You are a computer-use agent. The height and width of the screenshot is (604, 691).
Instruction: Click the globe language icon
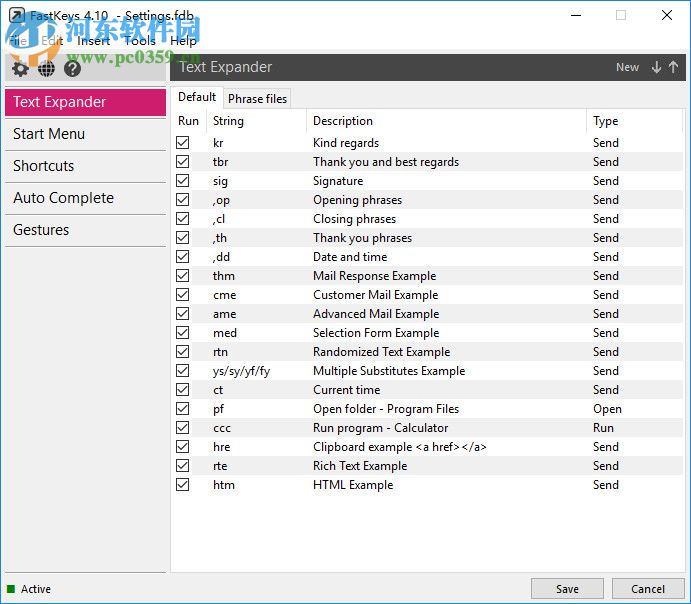pos(46,69)
